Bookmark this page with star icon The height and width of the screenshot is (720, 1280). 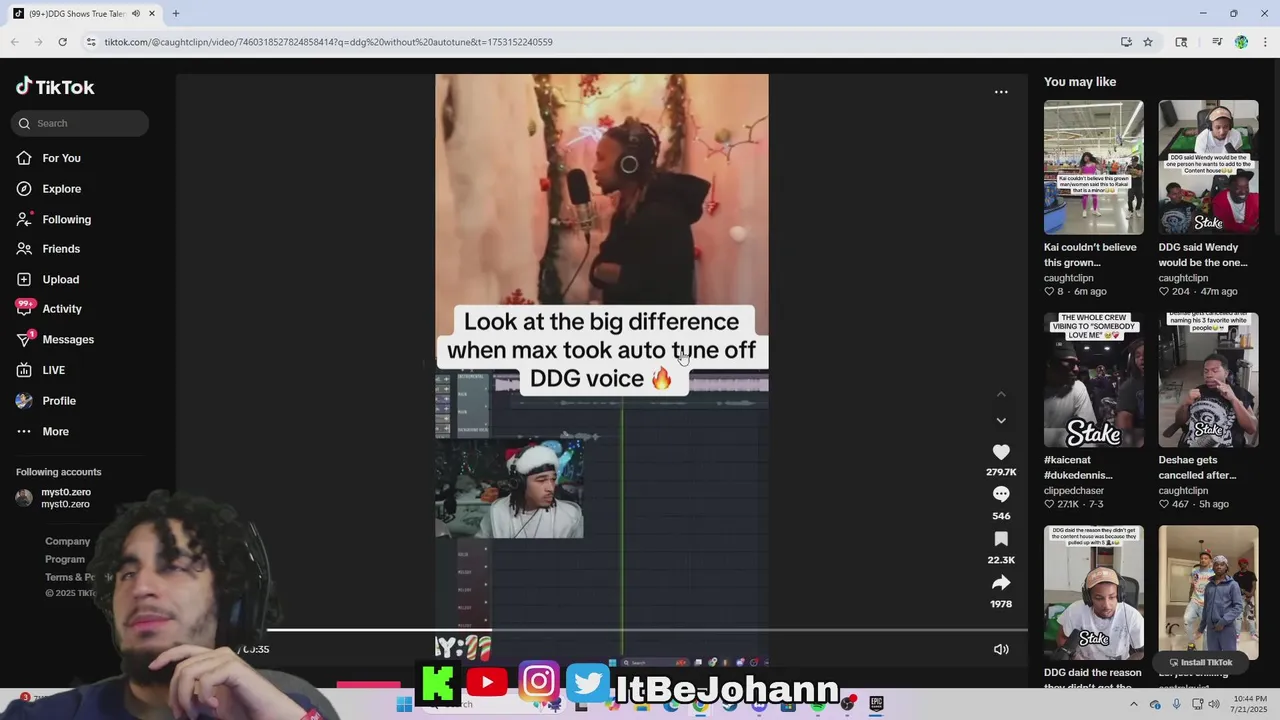coord(1148,42)
